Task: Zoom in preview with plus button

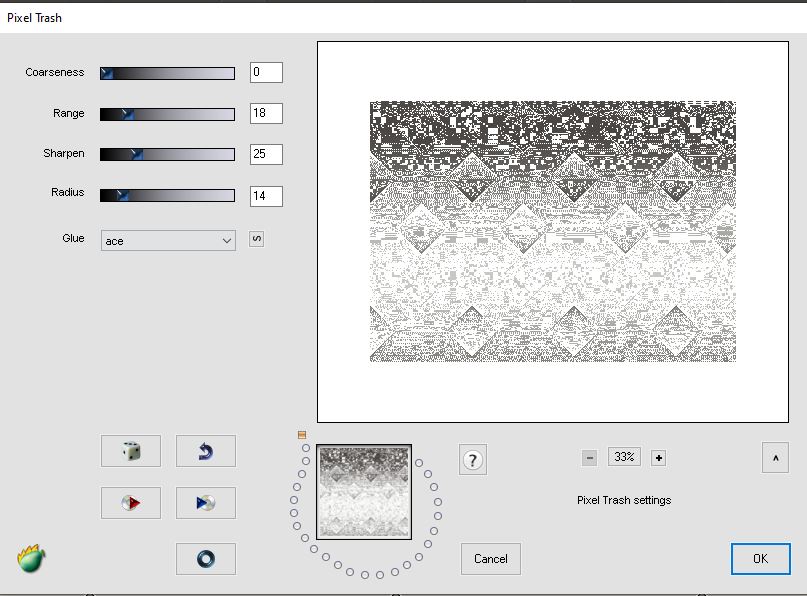Action: coord(659,458)
